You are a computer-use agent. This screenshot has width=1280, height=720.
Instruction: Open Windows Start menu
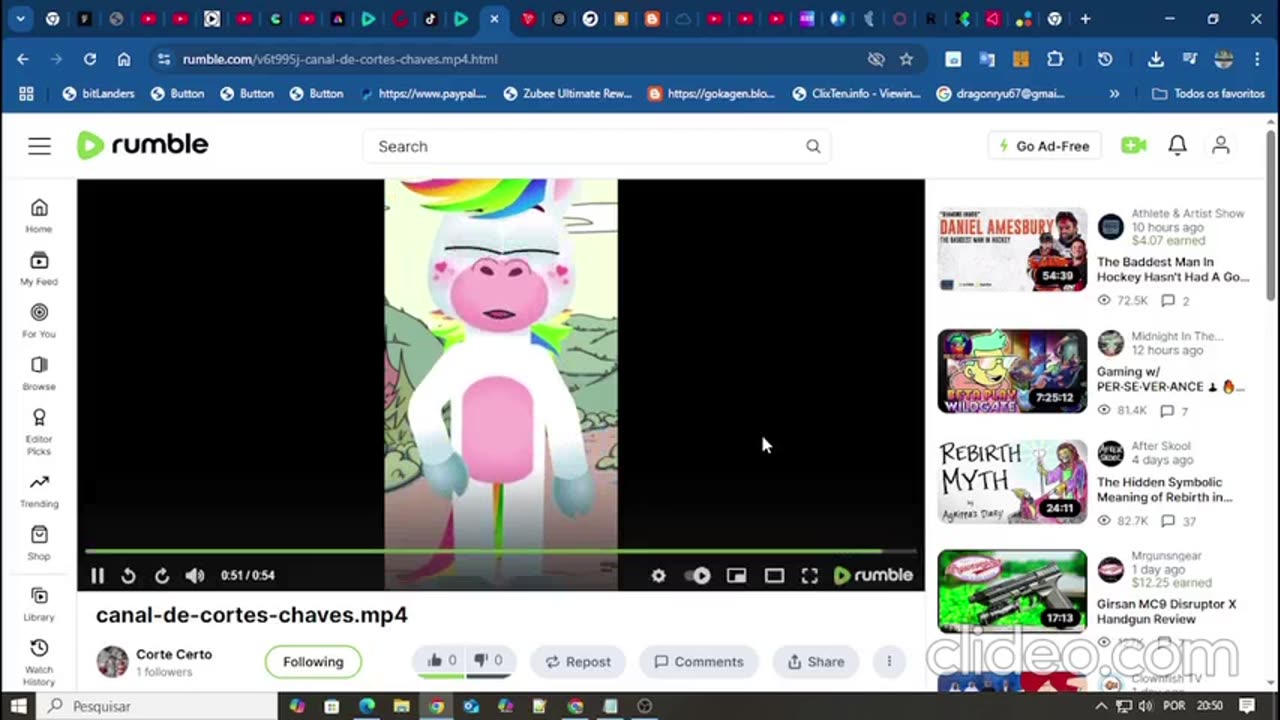(x=19, y=706)
